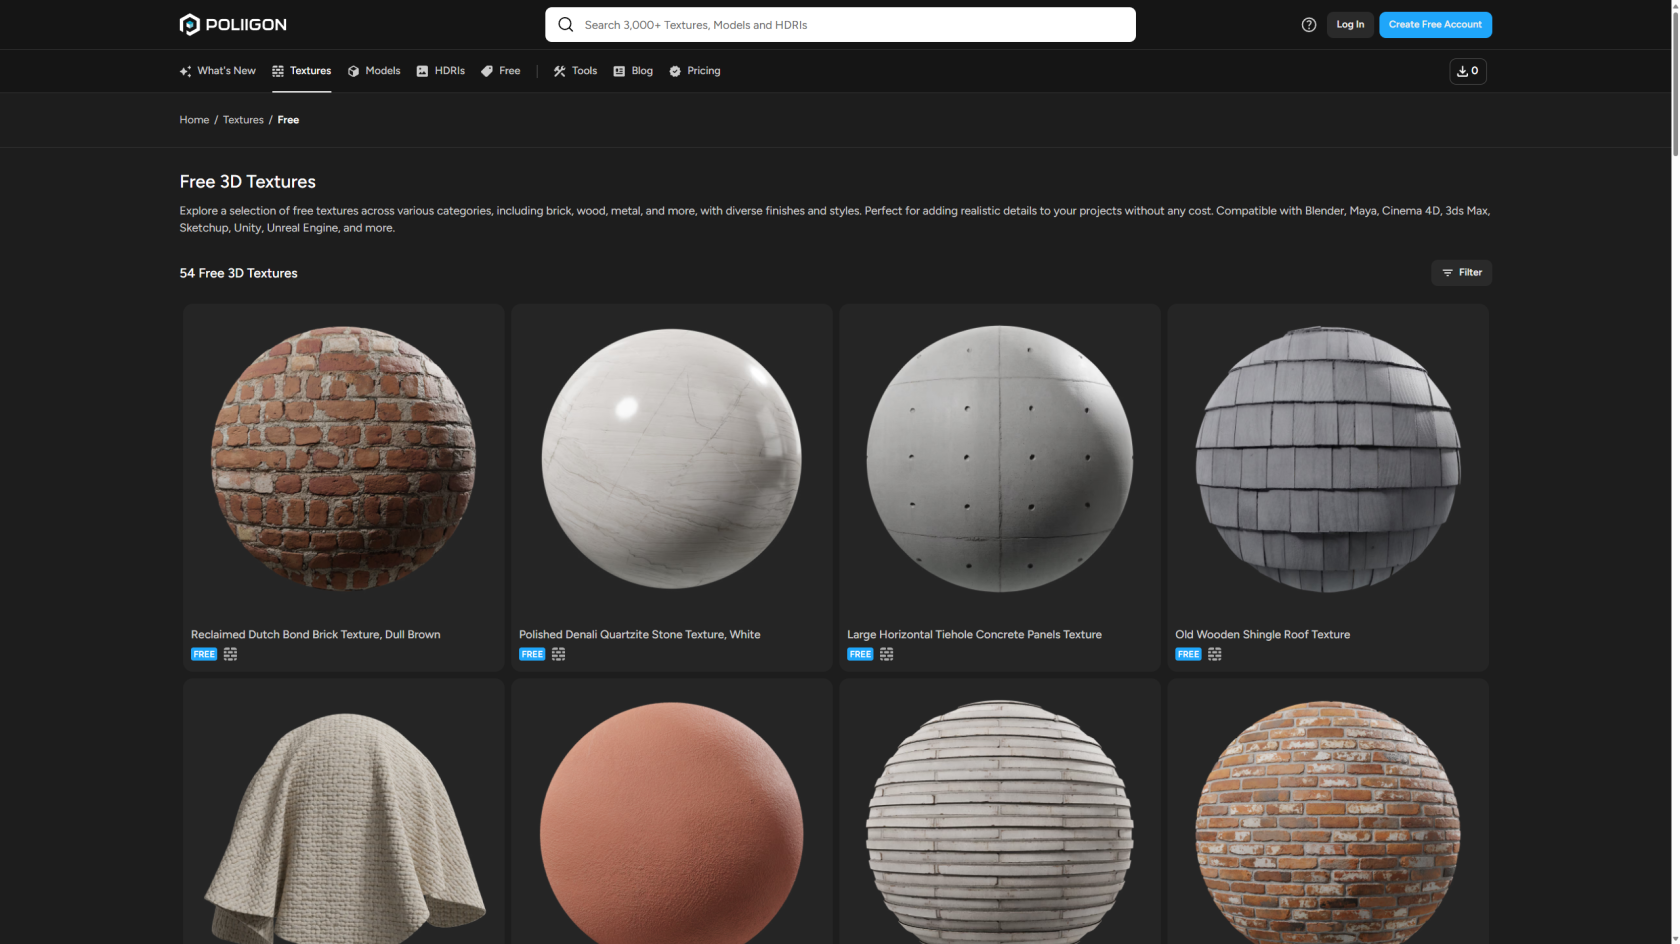Open Old Wooden Shingle Roof Texture title

(x=1262, y=635)
